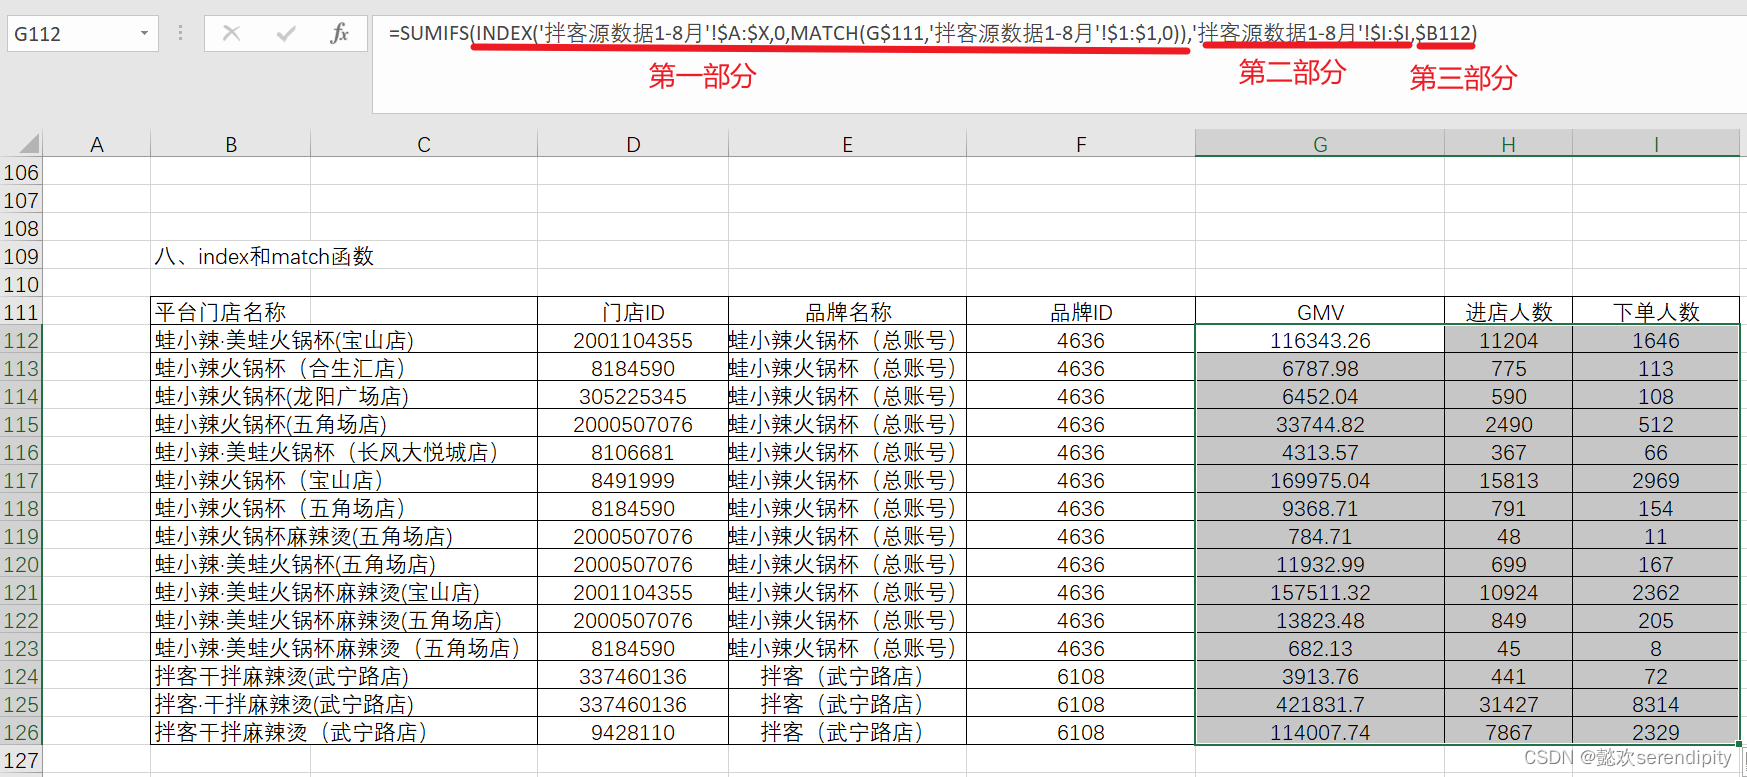Viewport: 1747px width, 777px height.
Task: Select column E header
Action: [x=847, y=144]
